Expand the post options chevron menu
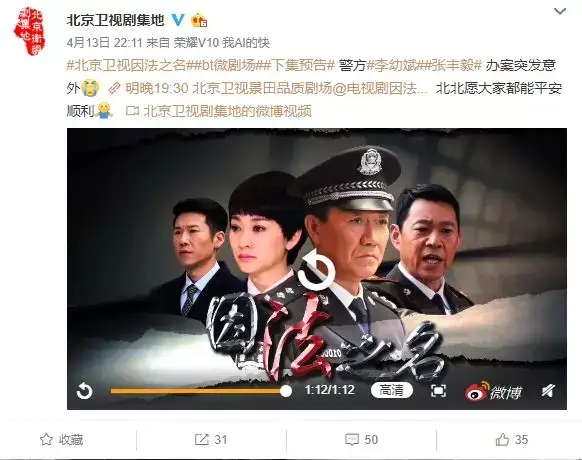 point(560,12)
